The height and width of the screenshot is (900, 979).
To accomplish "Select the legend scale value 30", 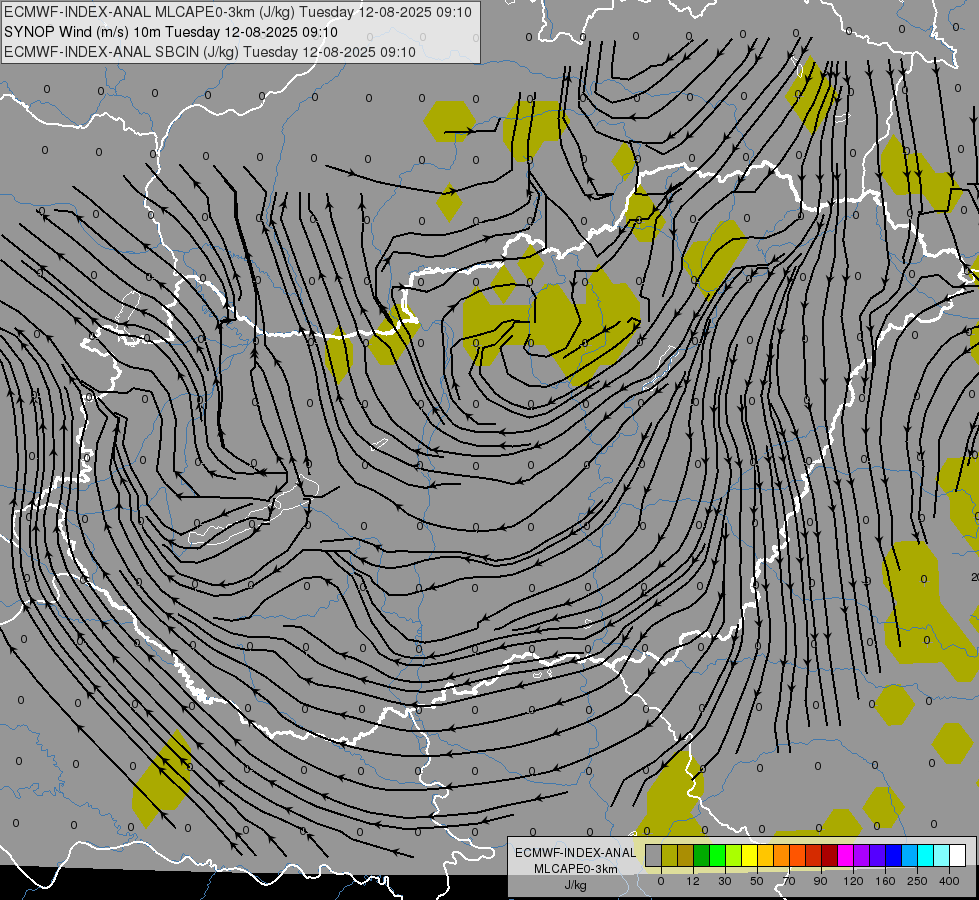I will click(x=725, y=881).
